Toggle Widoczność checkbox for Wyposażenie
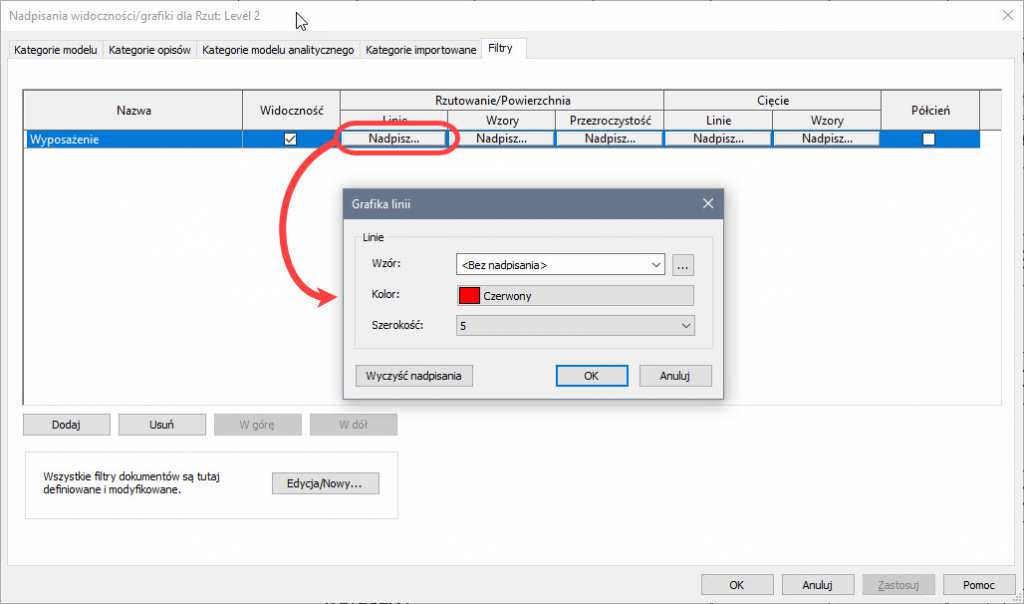The height and width of the screenshot is (604, 1024). 290,139
